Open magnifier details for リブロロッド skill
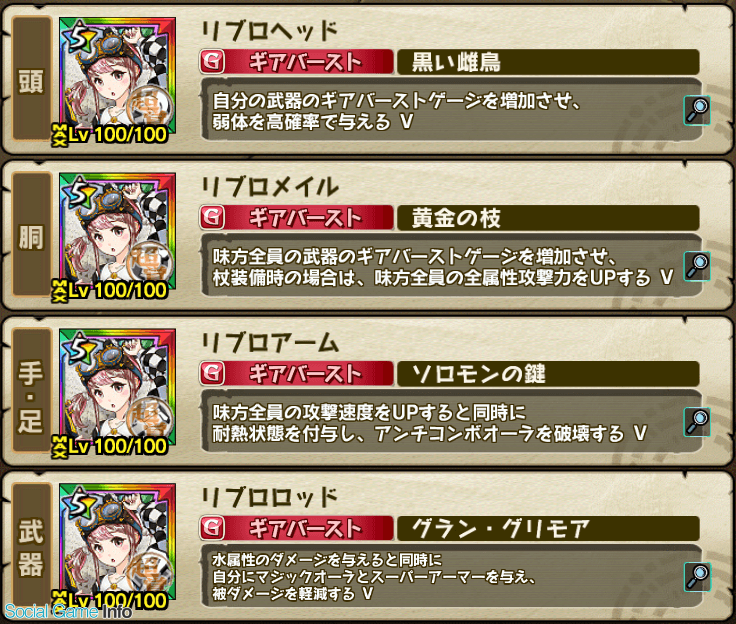The width and height of the screenshot is (736, 624). [697, 577]
